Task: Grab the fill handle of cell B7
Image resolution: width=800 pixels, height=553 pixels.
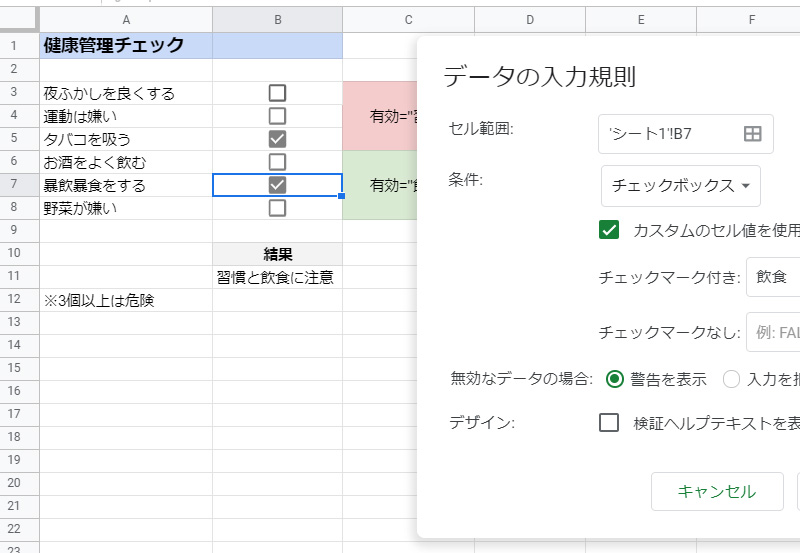Action: [342, 196]
